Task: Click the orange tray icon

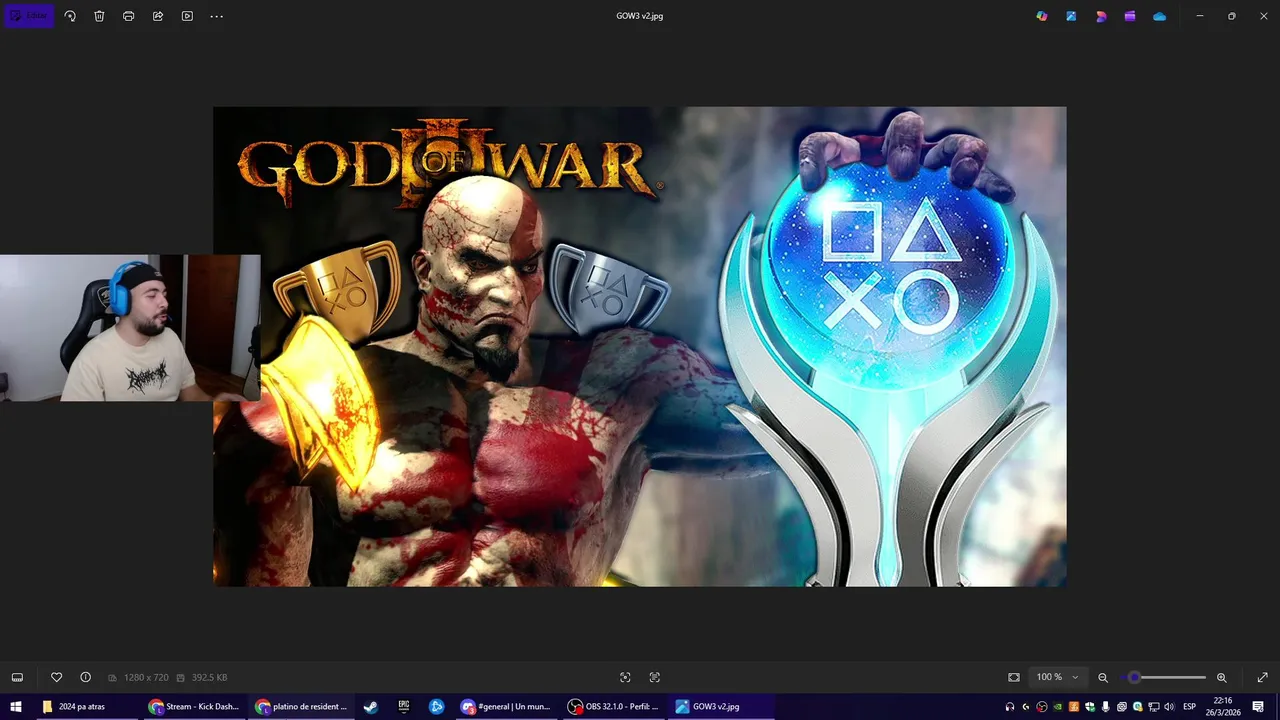Action: click(x=1074, y=707)
